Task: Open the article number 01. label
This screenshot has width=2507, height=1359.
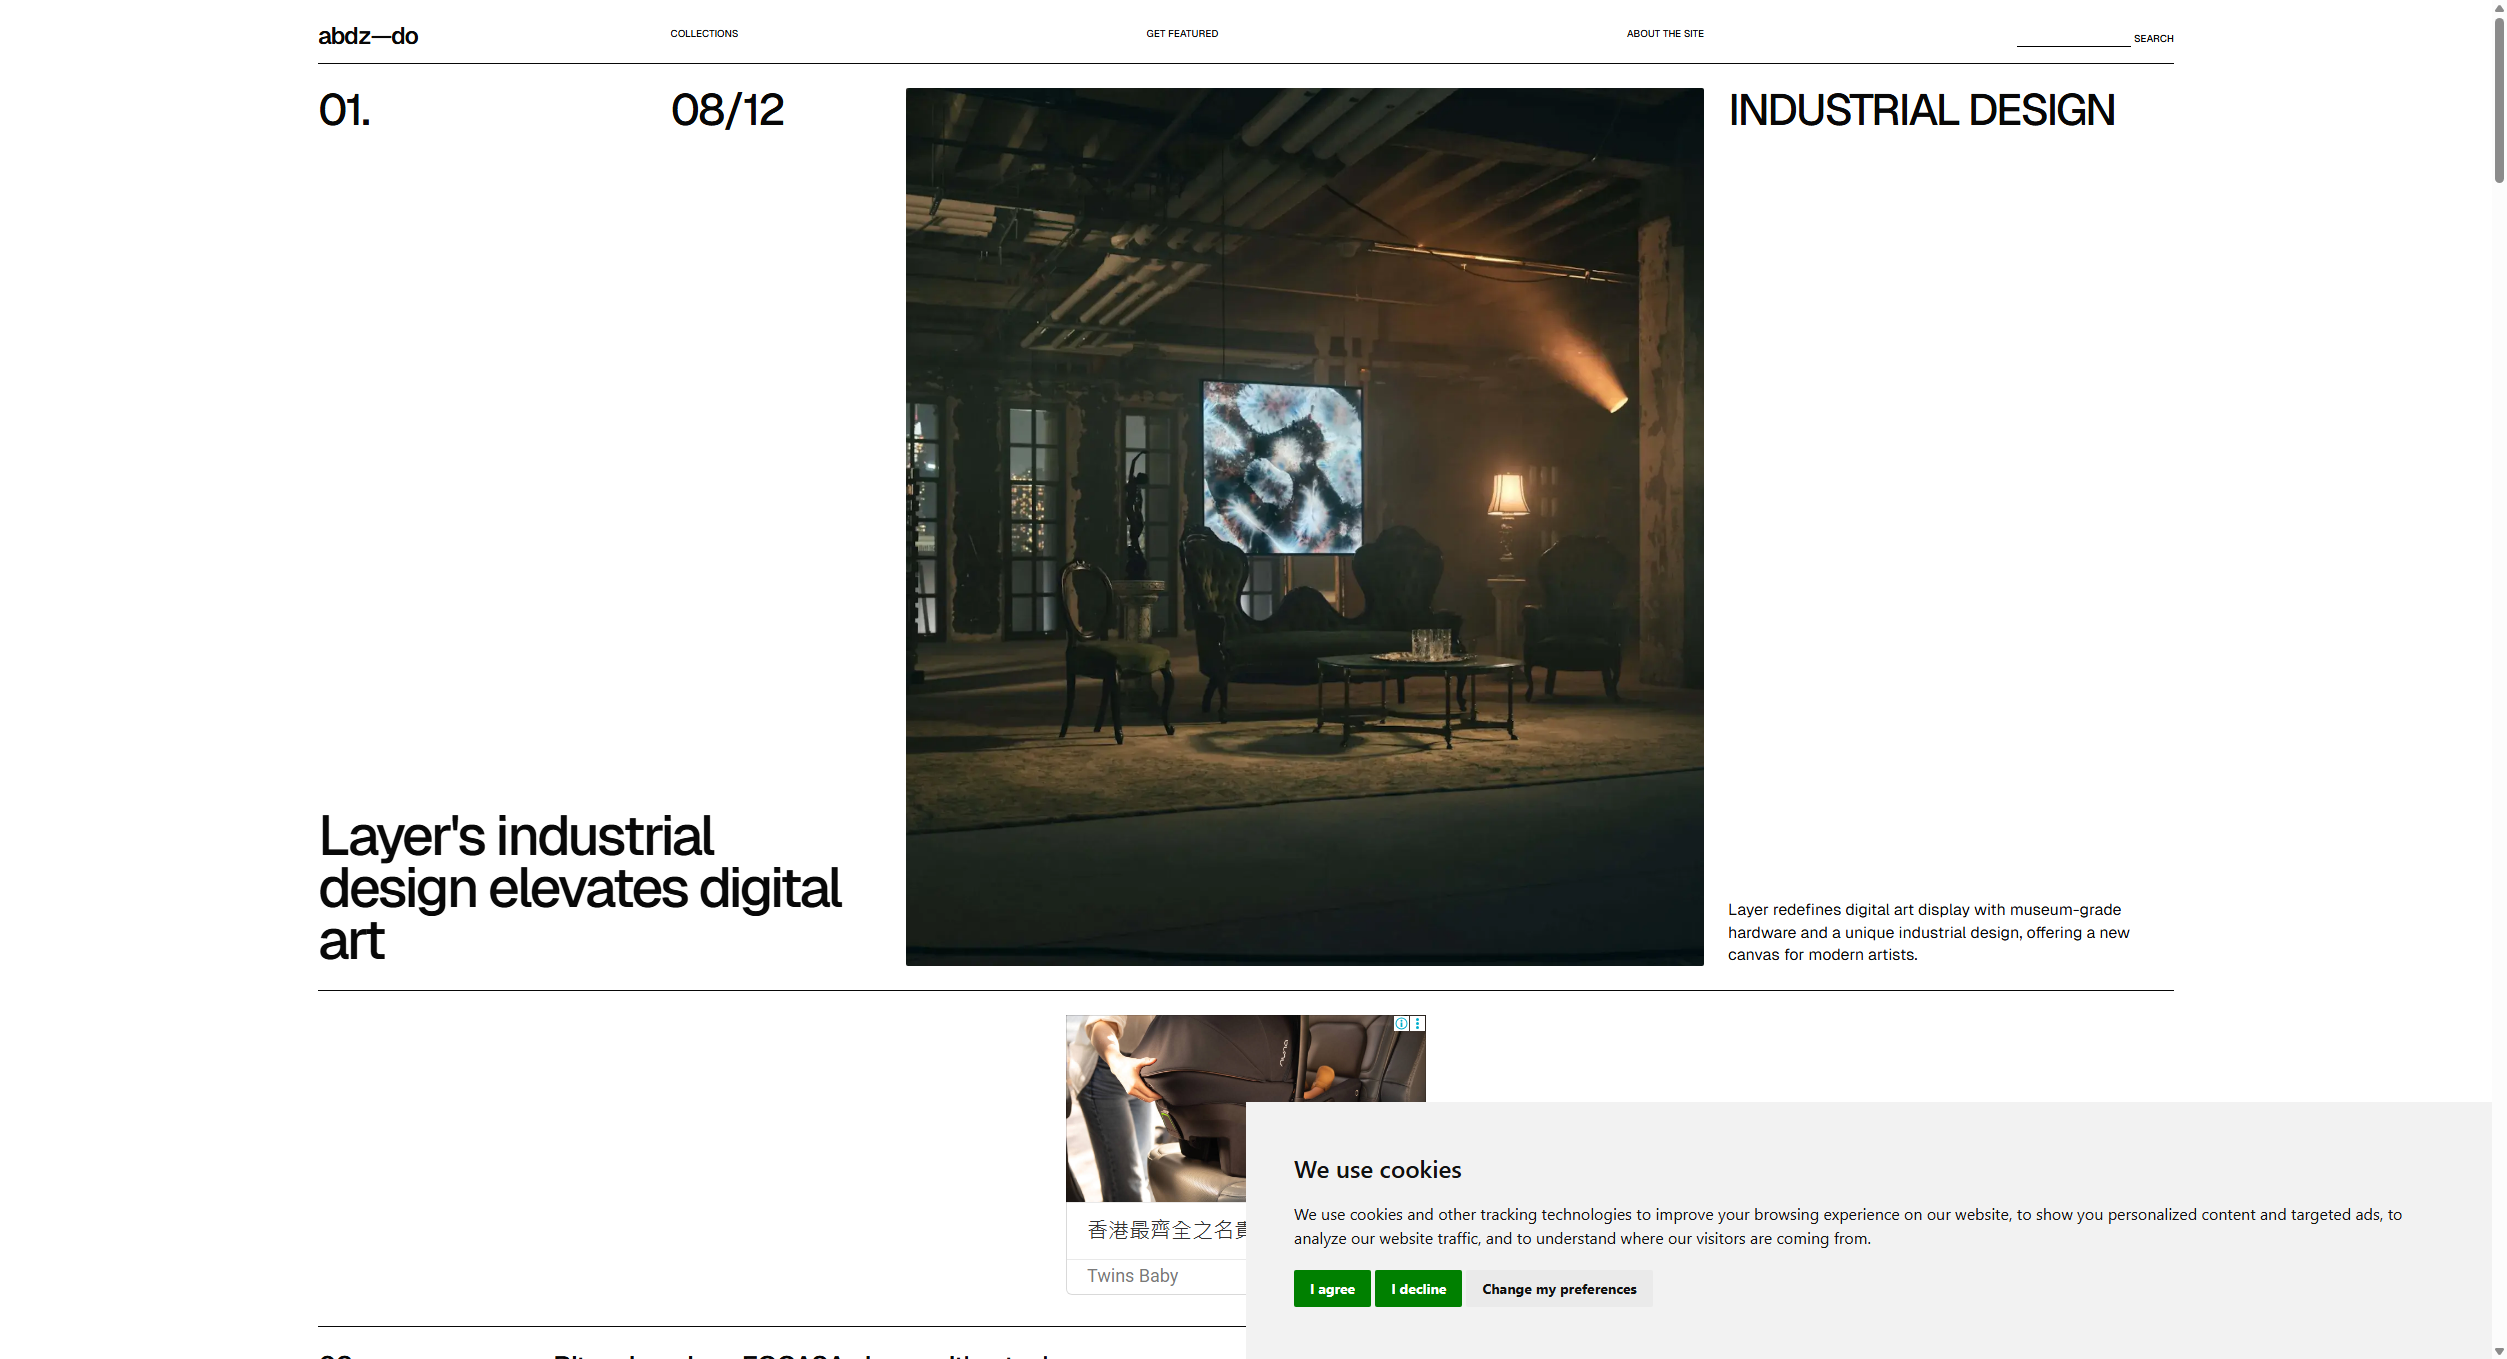Action: tap(344, 110)
